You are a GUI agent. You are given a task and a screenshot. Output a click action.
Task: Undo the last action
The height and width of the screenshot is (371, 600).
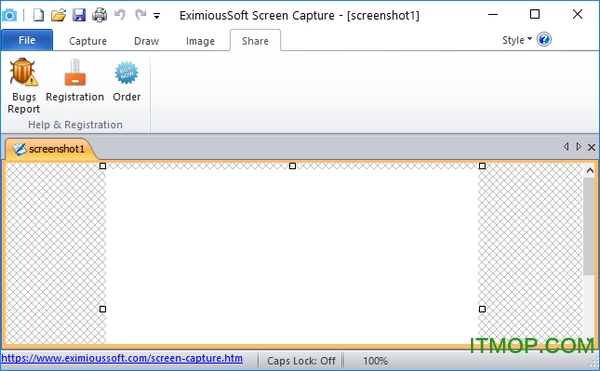[x=120, y=15]
